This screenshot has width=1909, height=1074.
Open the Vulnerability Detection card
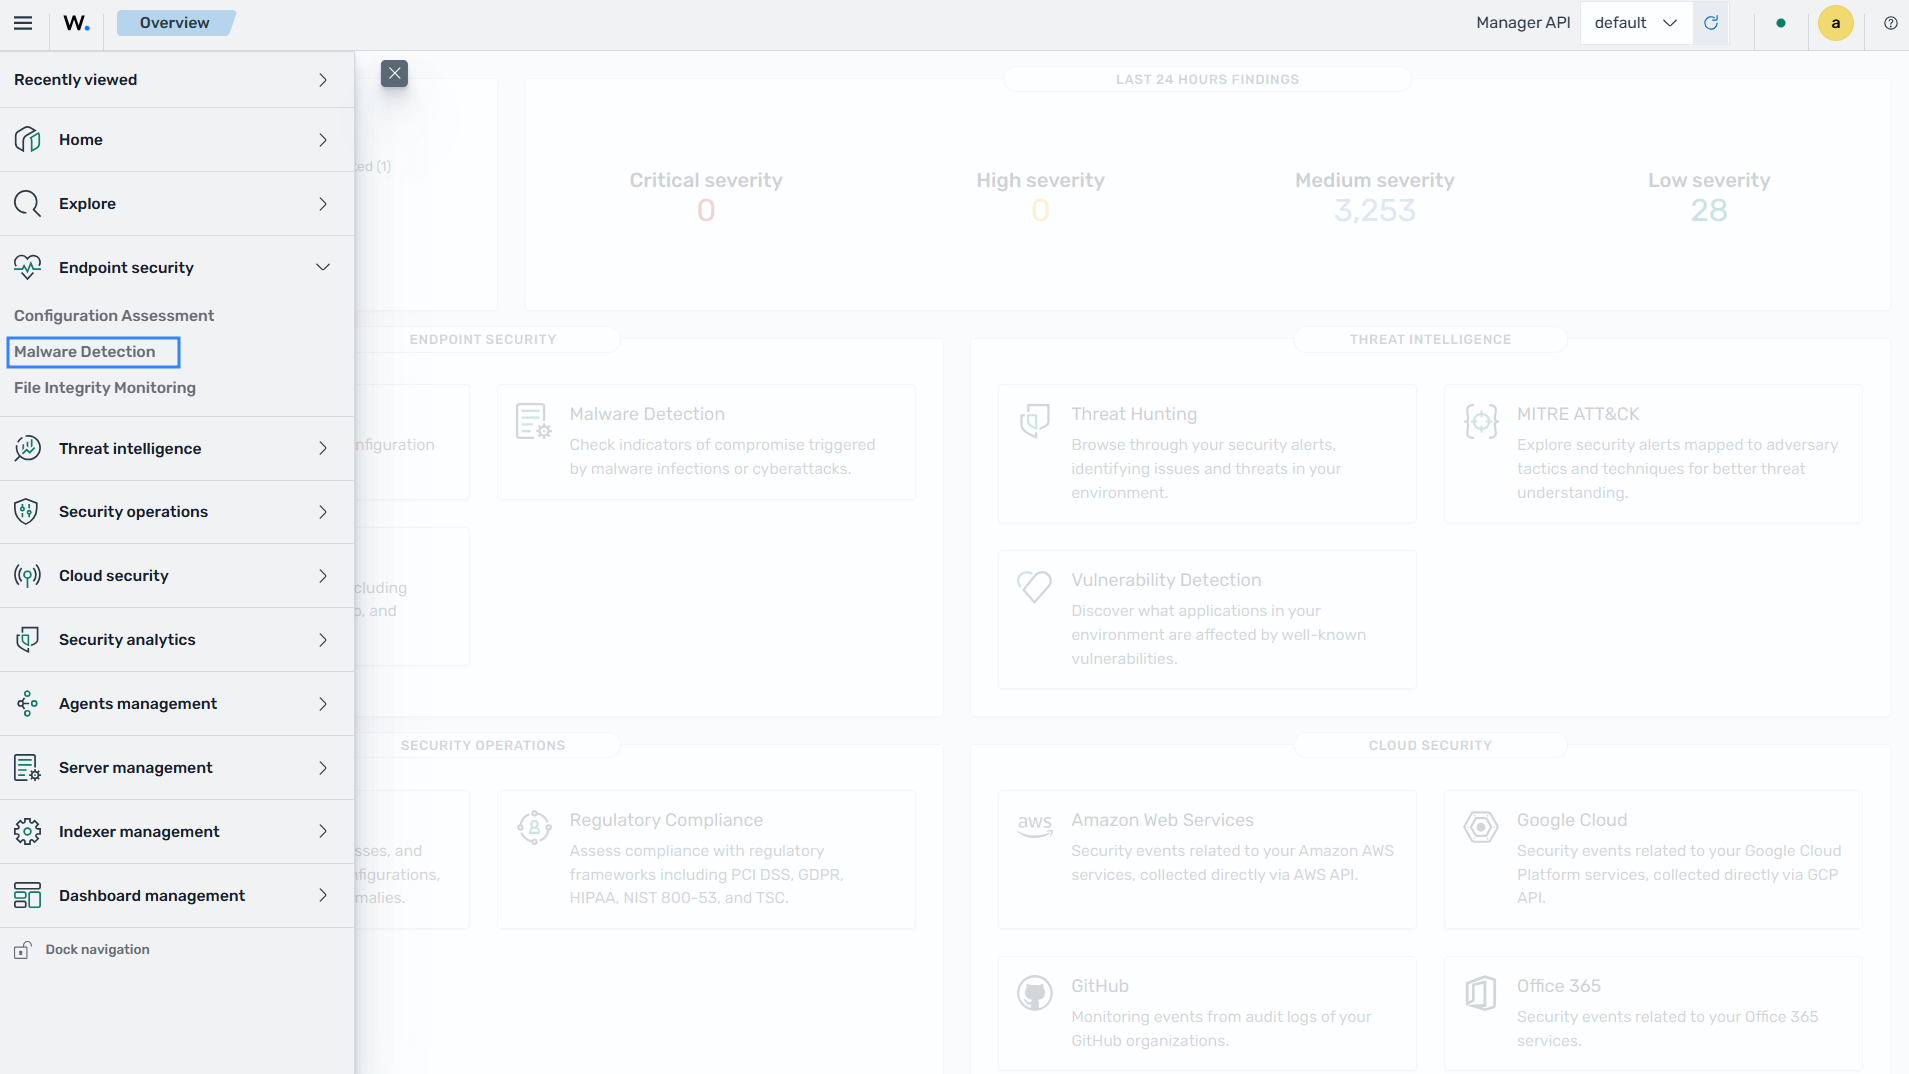coord(1207,620)
